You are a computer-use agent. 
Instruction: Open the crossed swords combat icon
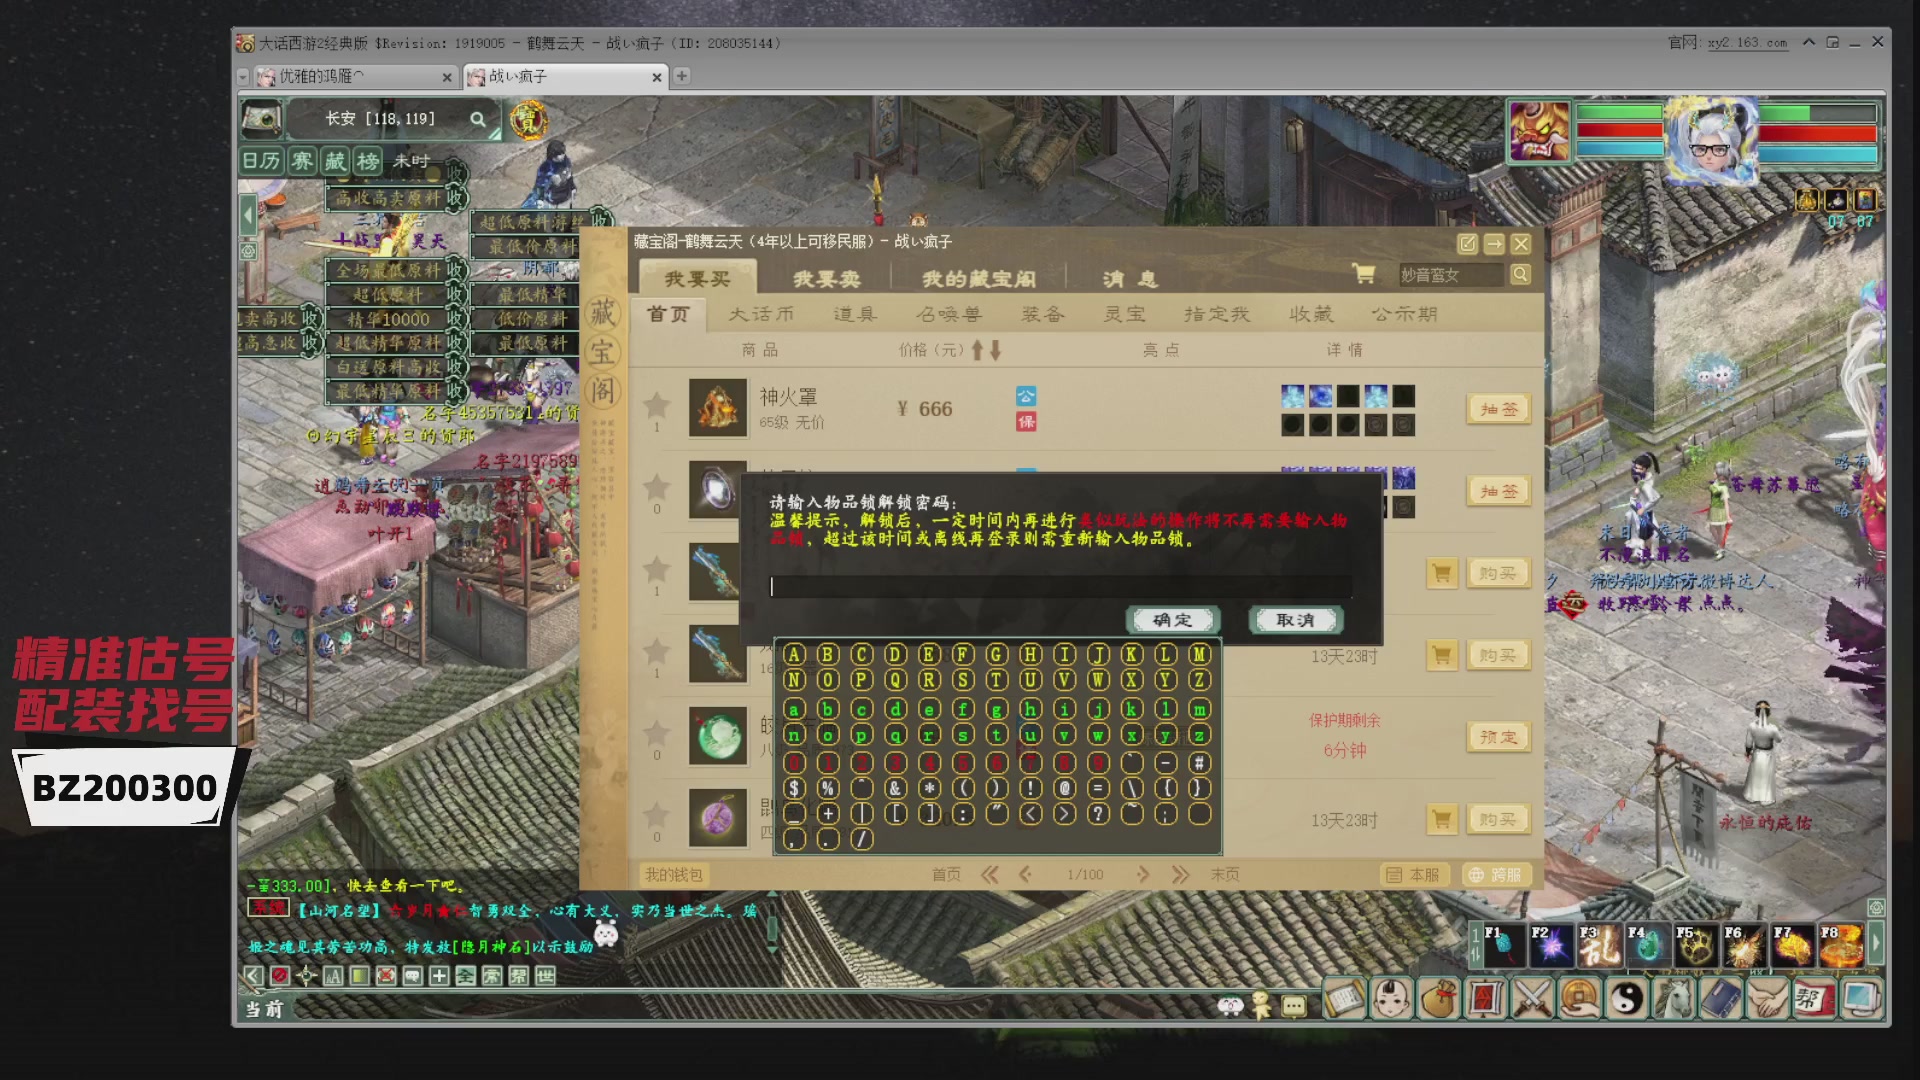(x=1532, y=998)
